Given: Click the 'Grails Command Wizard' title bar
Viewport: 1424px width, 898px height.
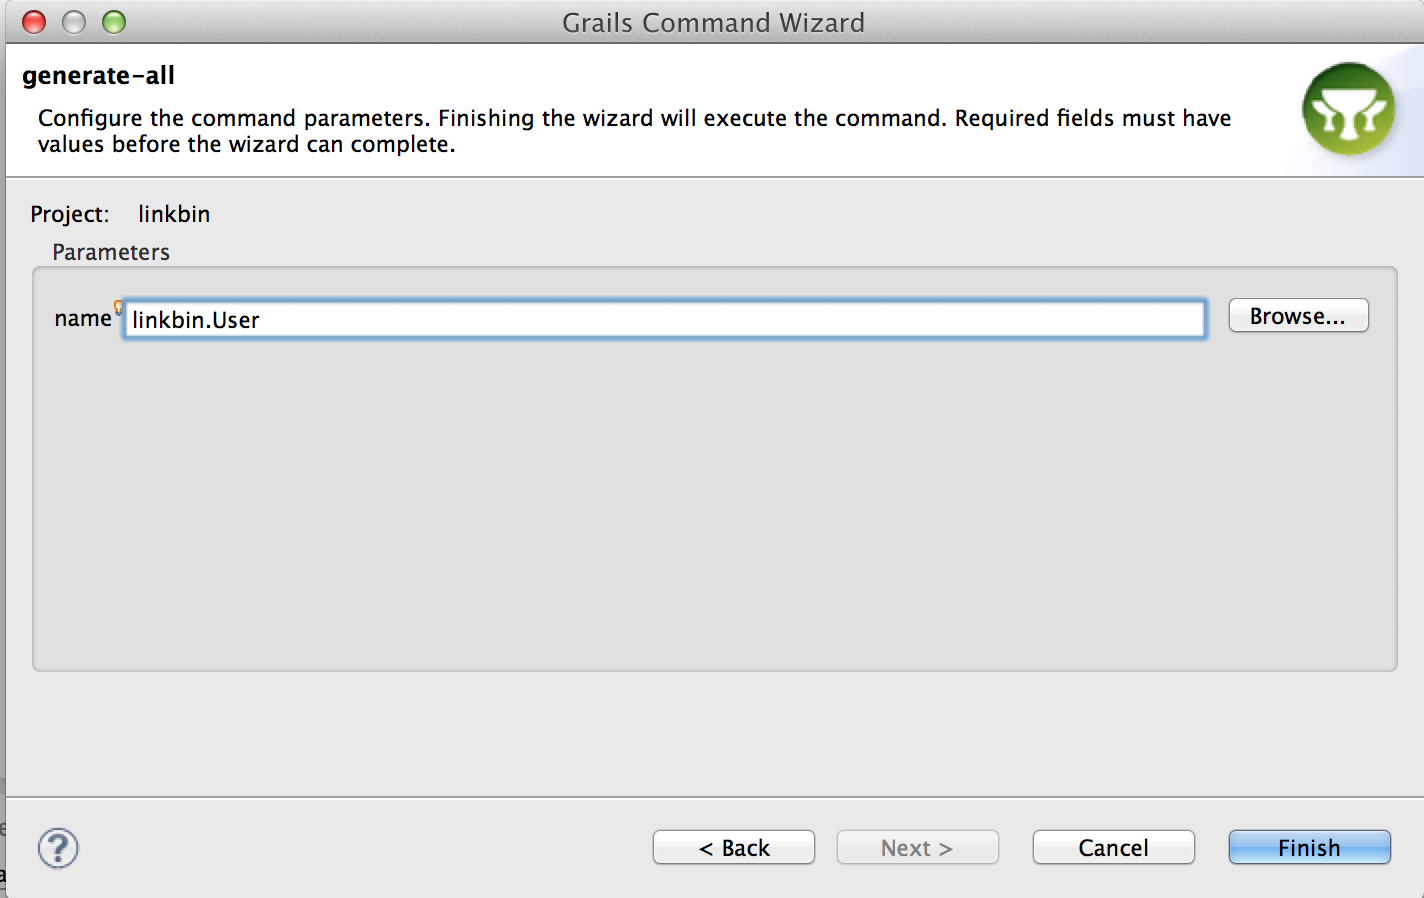Looking at the screenshot, I should tap(713, 22).
